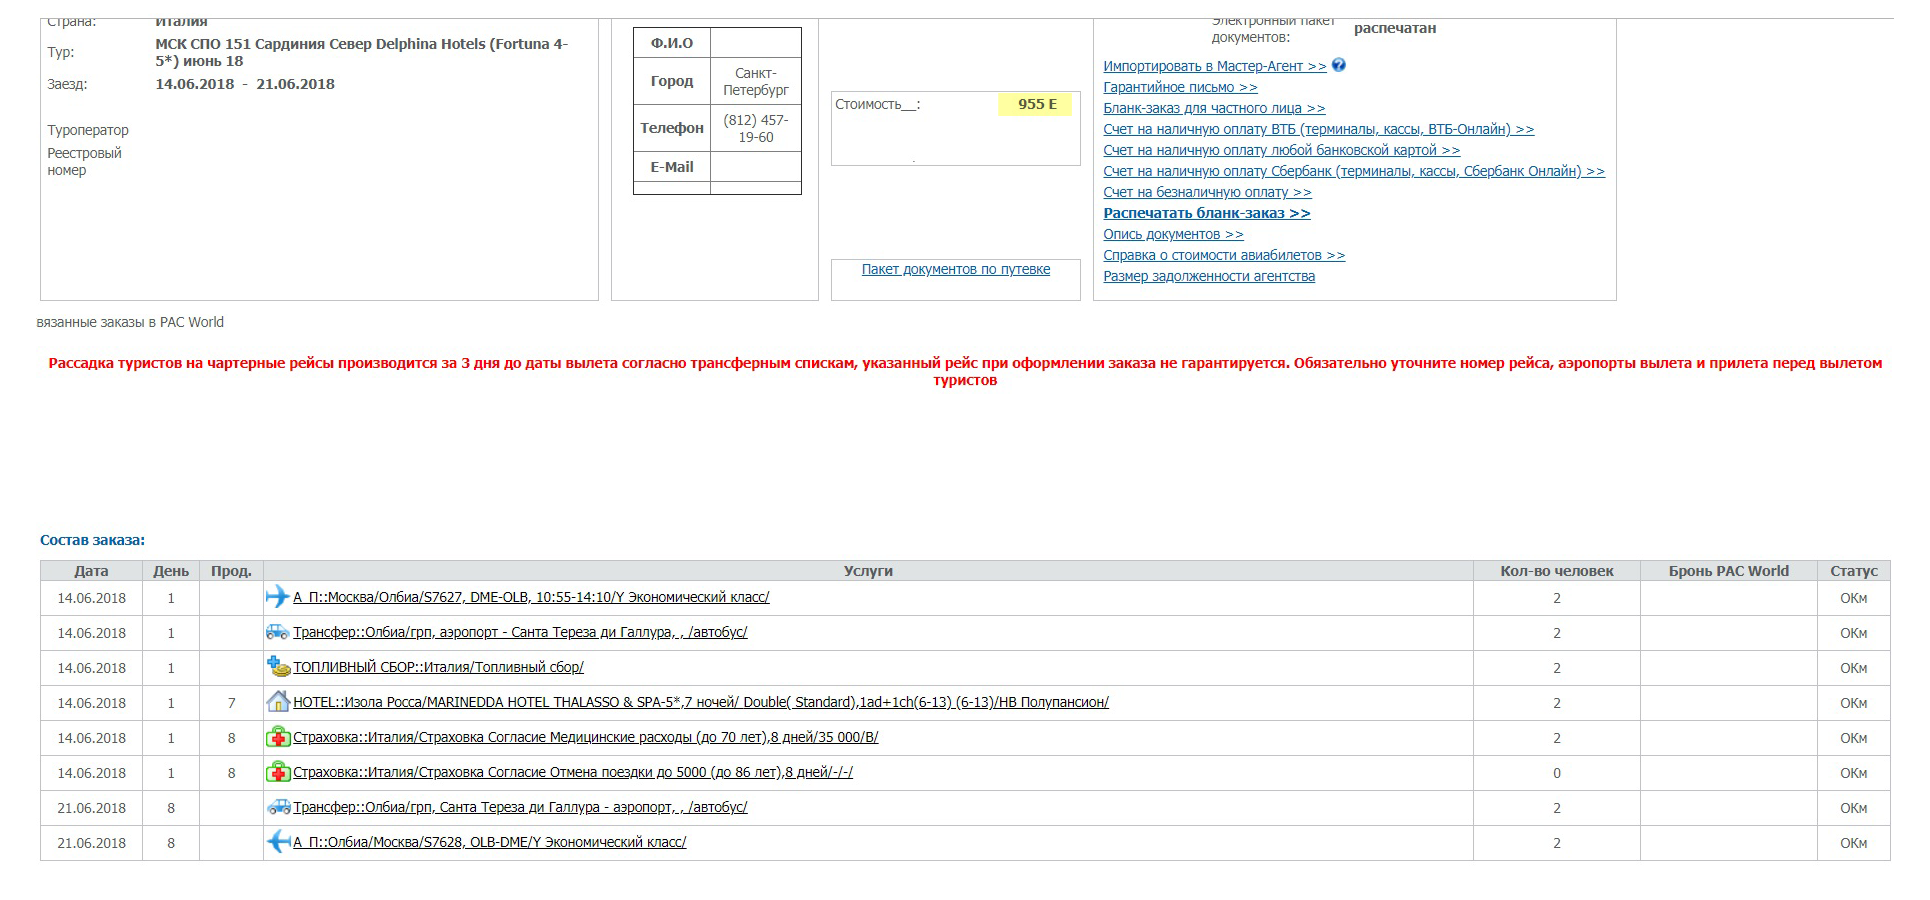Click the Кол-во человек column header
The height and width of the screenshot is (900, 1930).
click(1556, 571)
